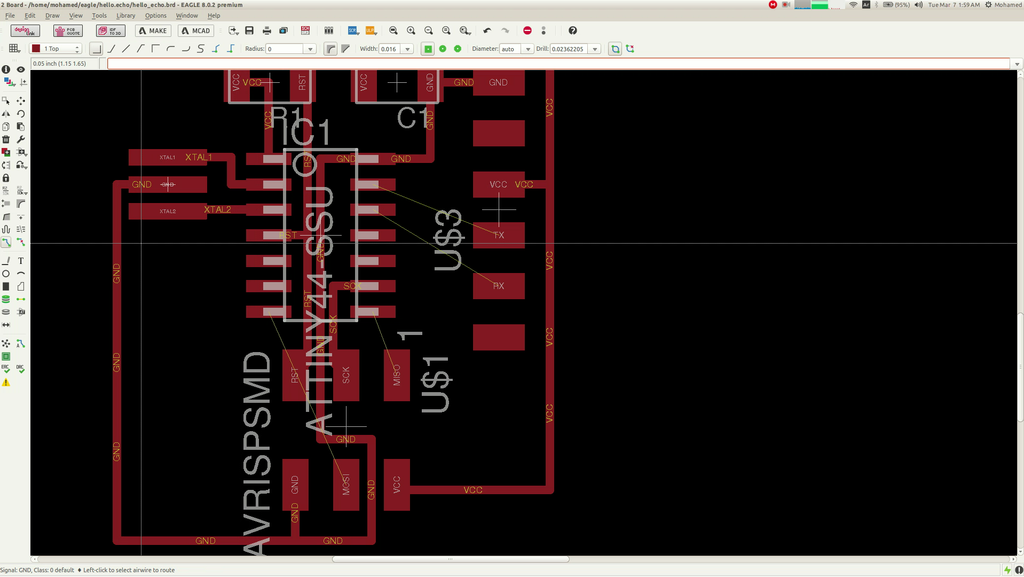Image resolution: width=1024 pixels, height=577 pixels.
Task: Open the Errors warning list
Action: 6,382
